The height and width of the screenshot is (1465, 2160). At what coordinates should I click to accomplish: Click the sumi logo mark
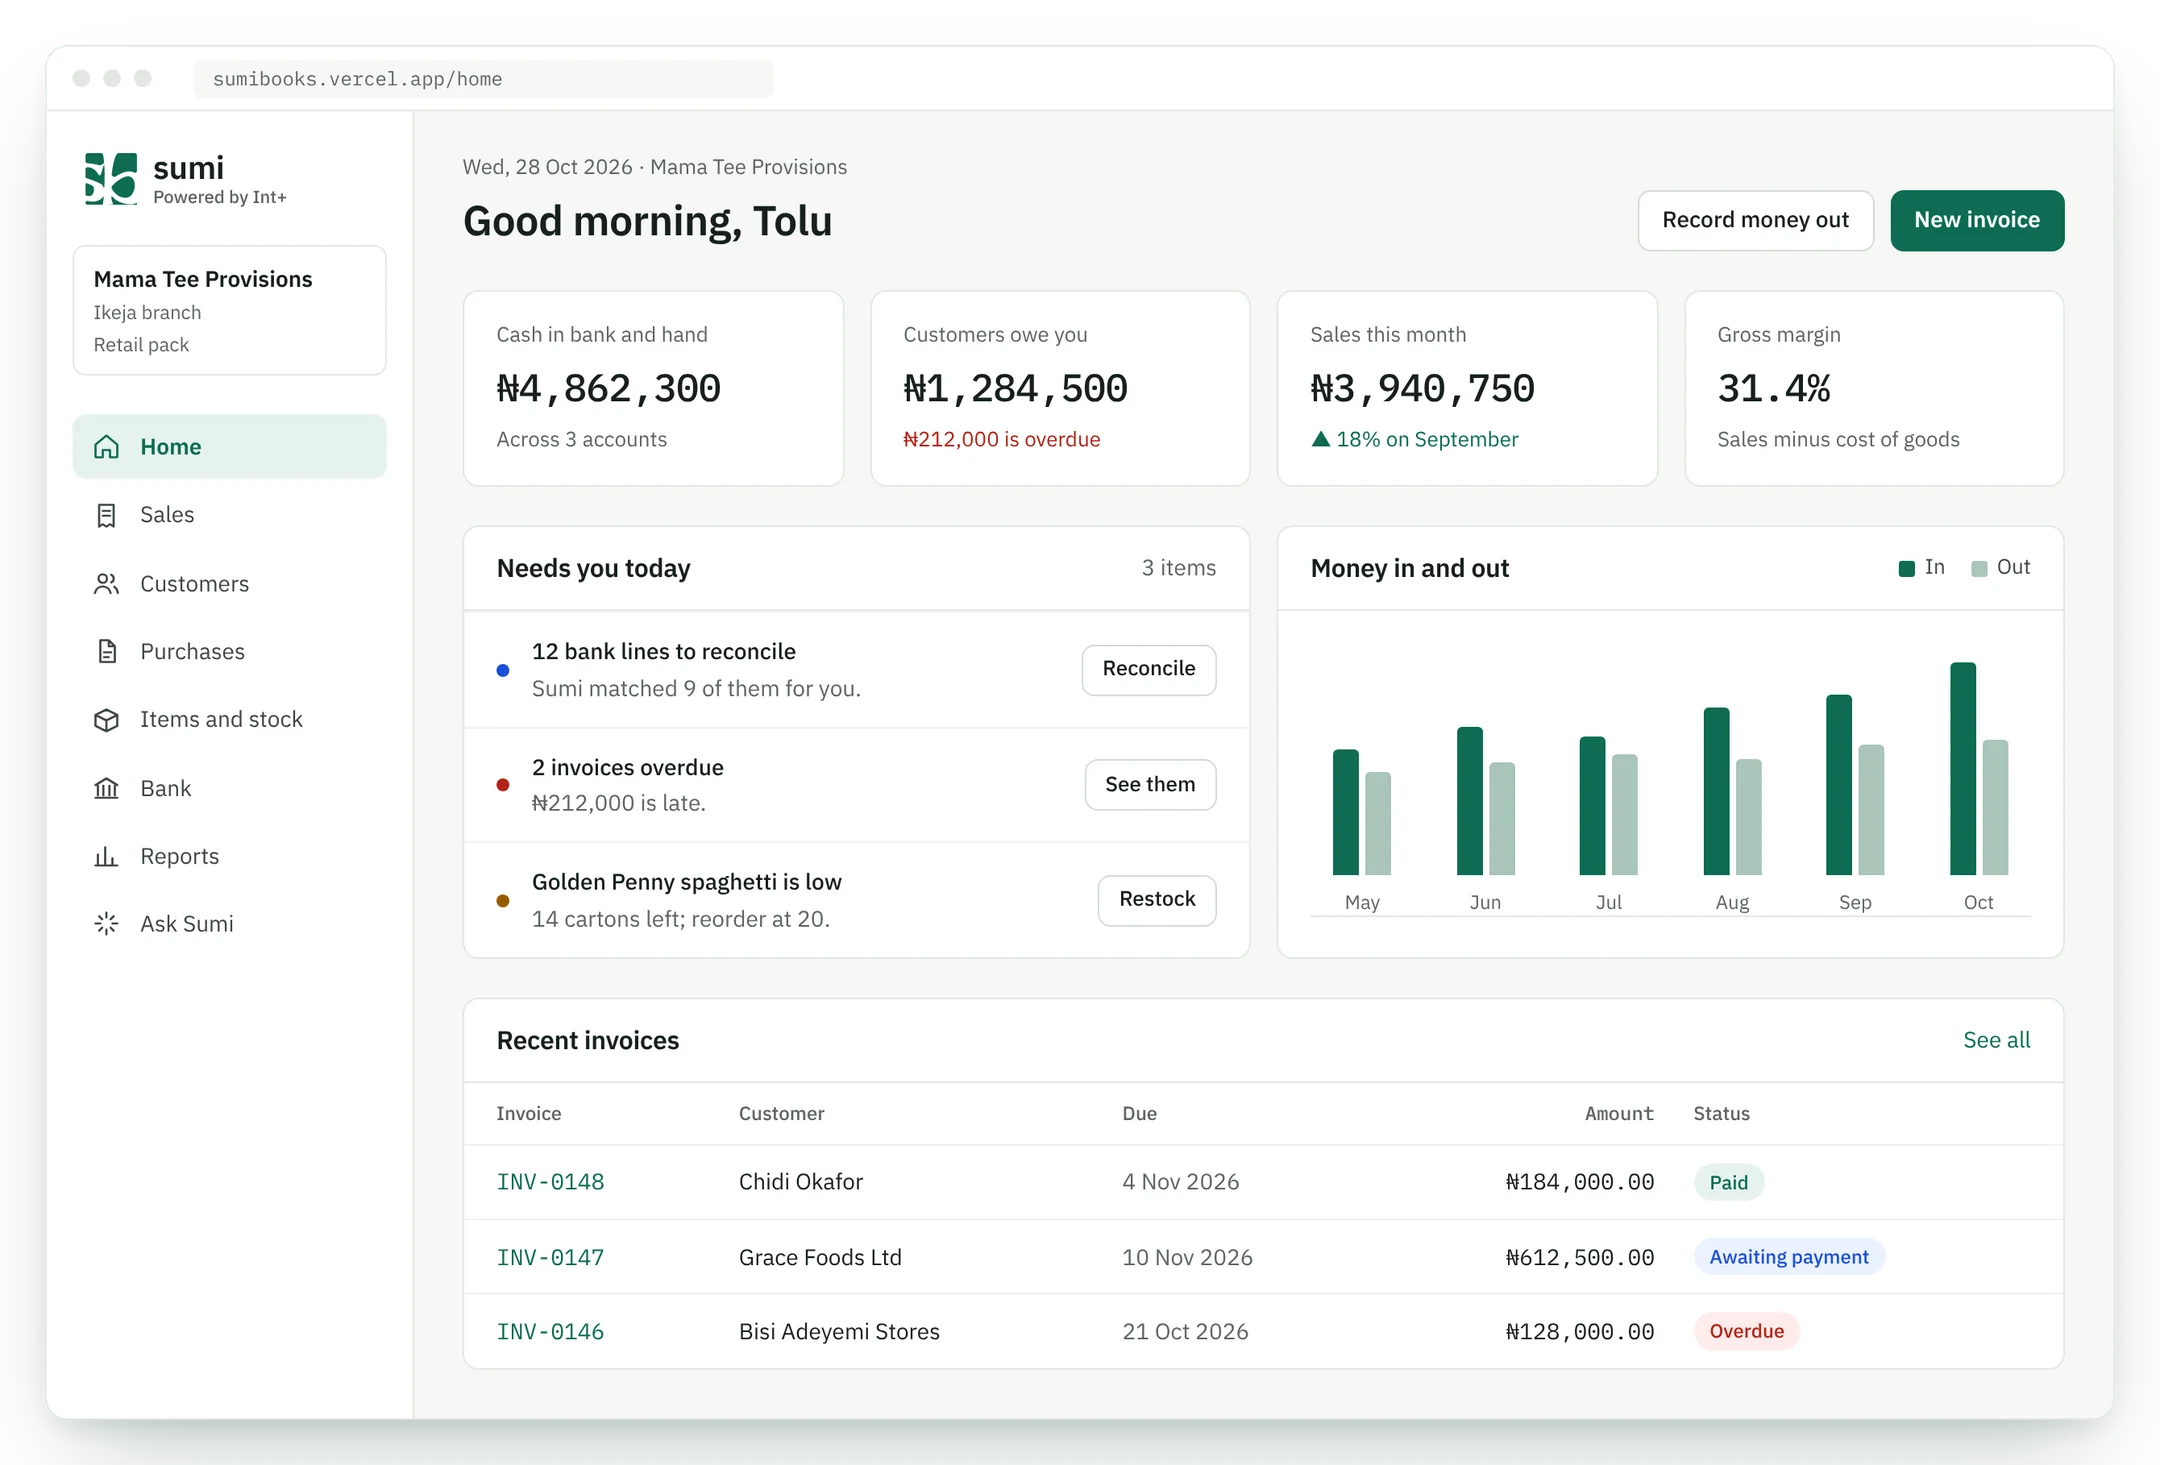pyautogui.click(x=111, y=179)
